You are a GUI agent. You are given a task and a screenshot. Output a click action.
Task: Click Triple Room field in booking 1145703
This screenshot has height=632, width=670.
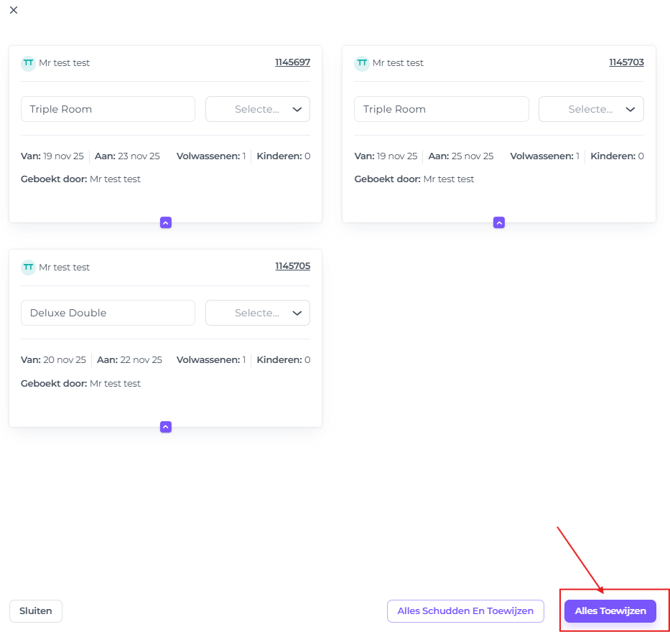(441, 109)
